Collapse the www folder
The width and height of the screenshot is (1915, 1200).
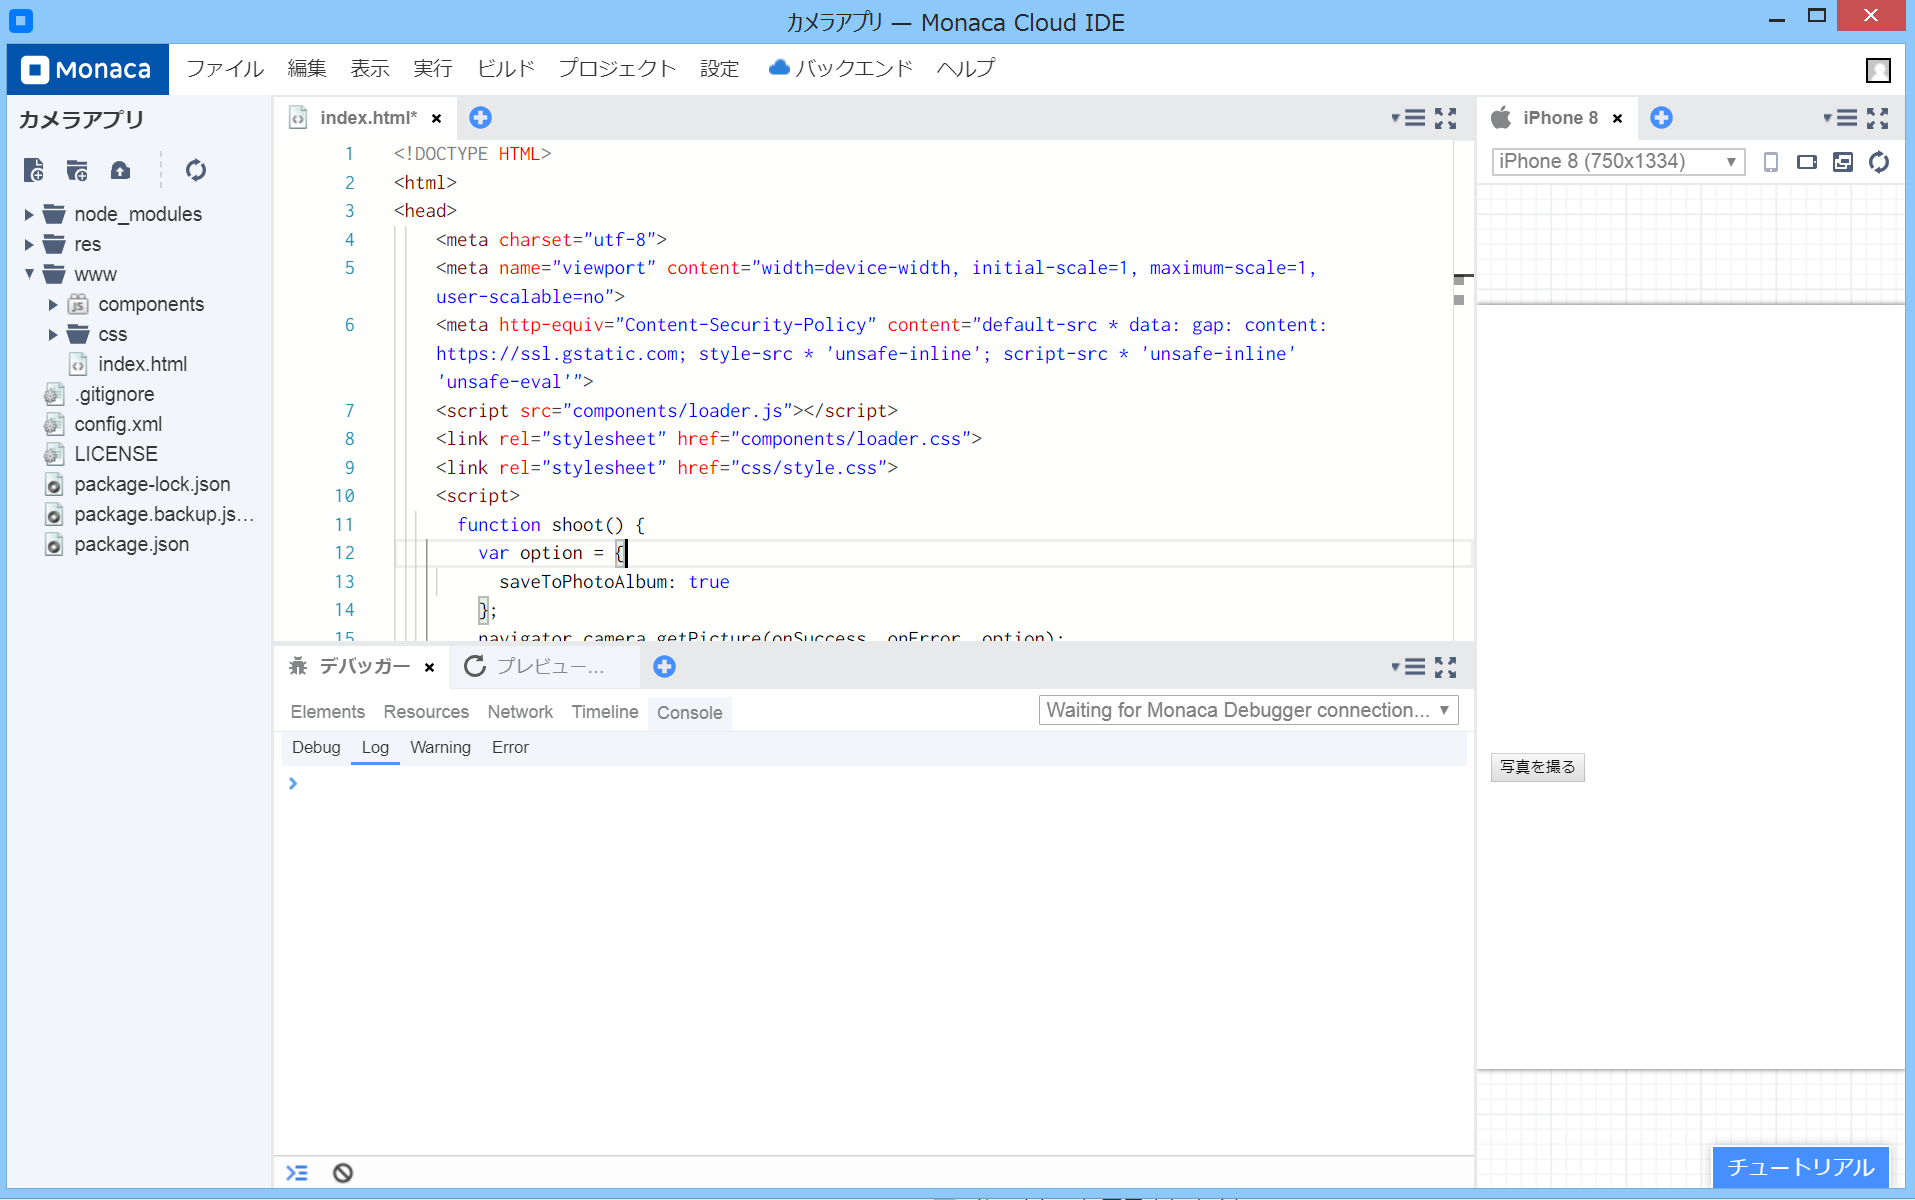[x=29, y=274]
